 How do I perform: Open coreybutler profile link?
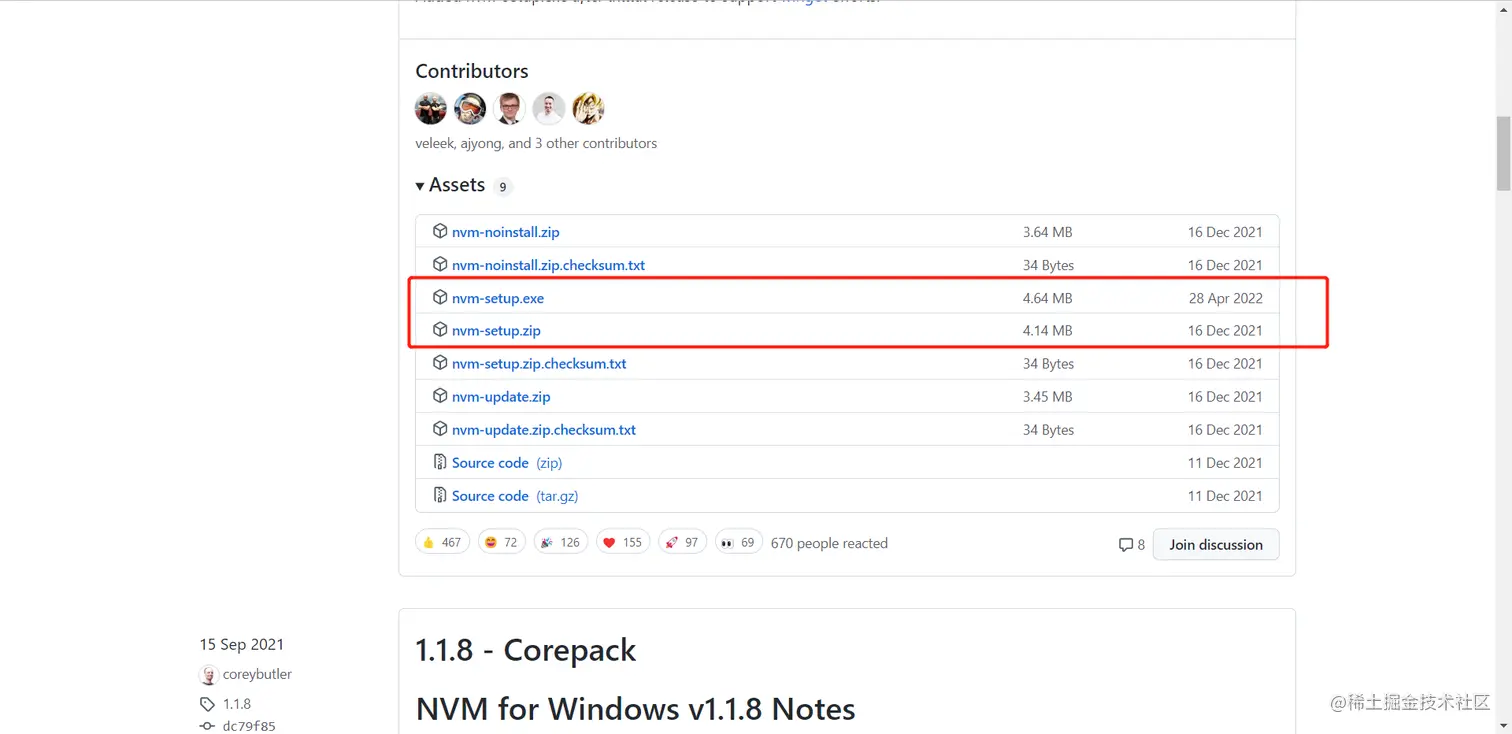pyautogui.click(x=257, y=674)
